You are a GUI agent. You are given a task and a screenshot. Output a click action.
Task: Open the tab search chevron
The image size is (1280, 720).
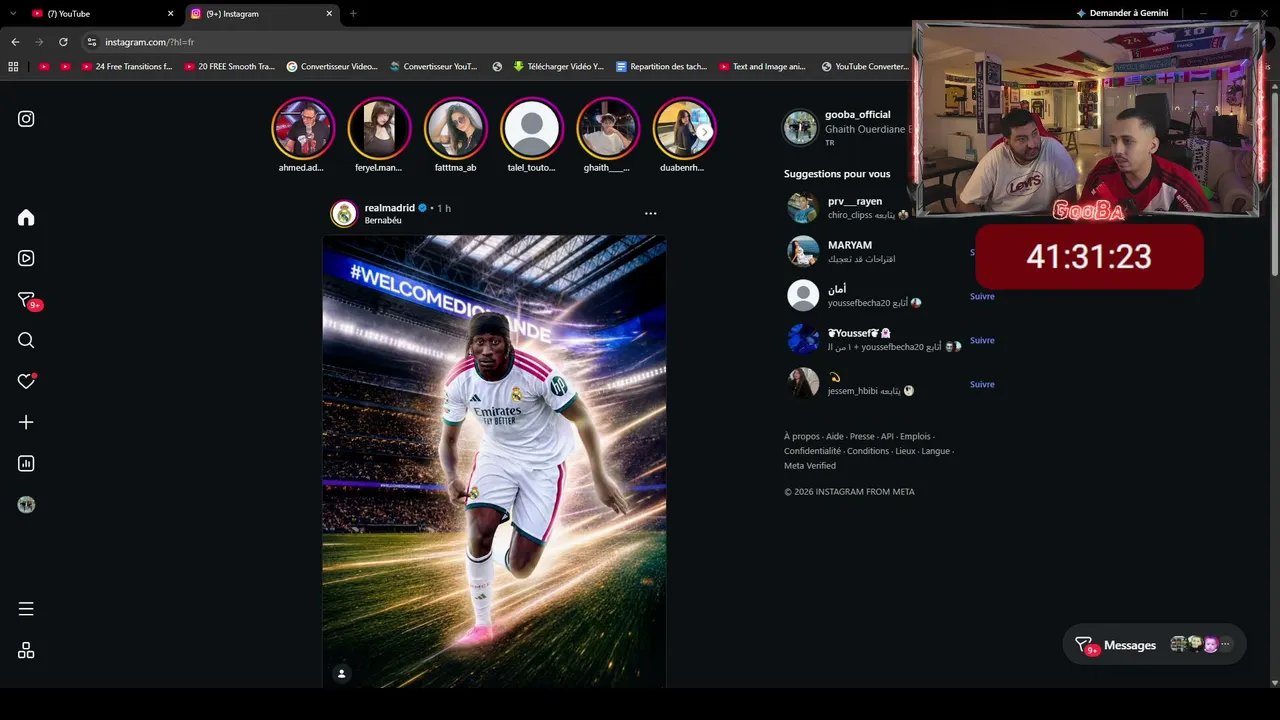13,14
